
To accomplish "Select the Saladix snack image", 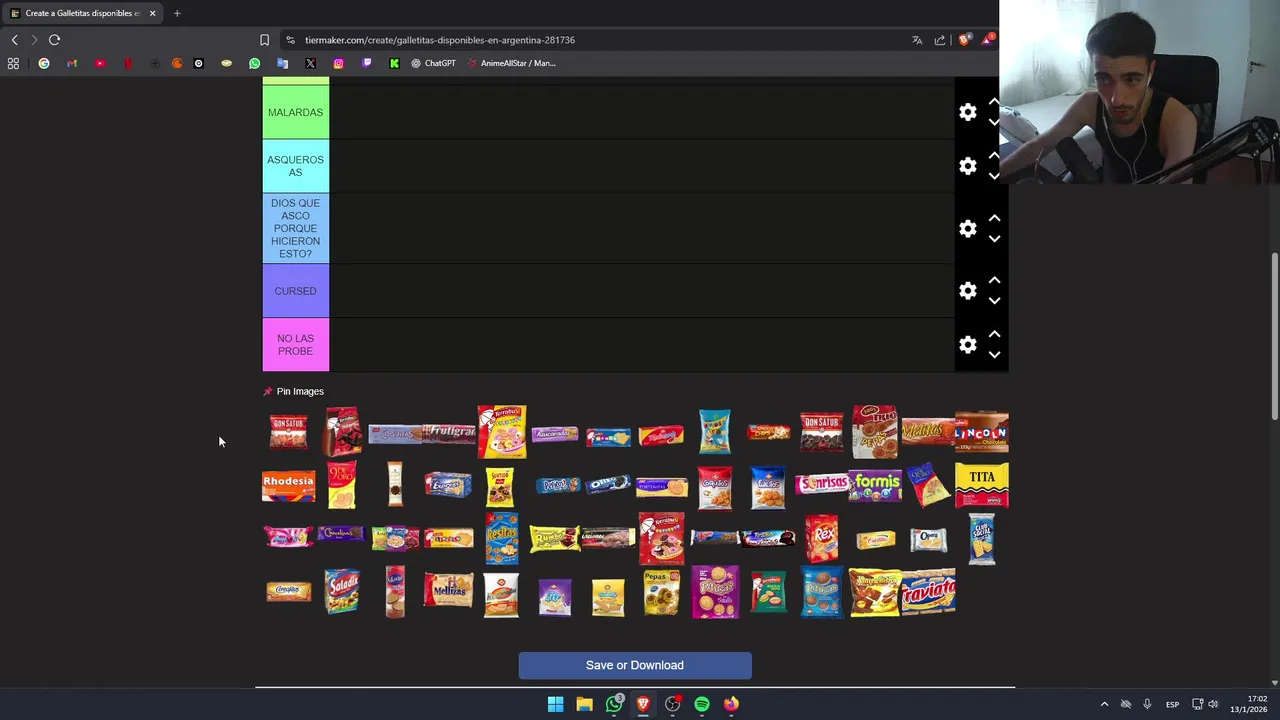I will click(341, 591).
